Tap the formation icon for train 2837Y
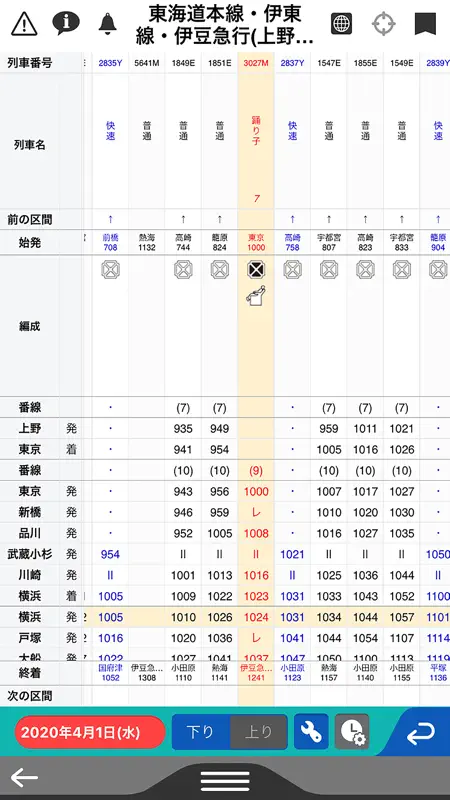This screenshot has width=450, height=800. pyautogui.click(x=292, y=269)
